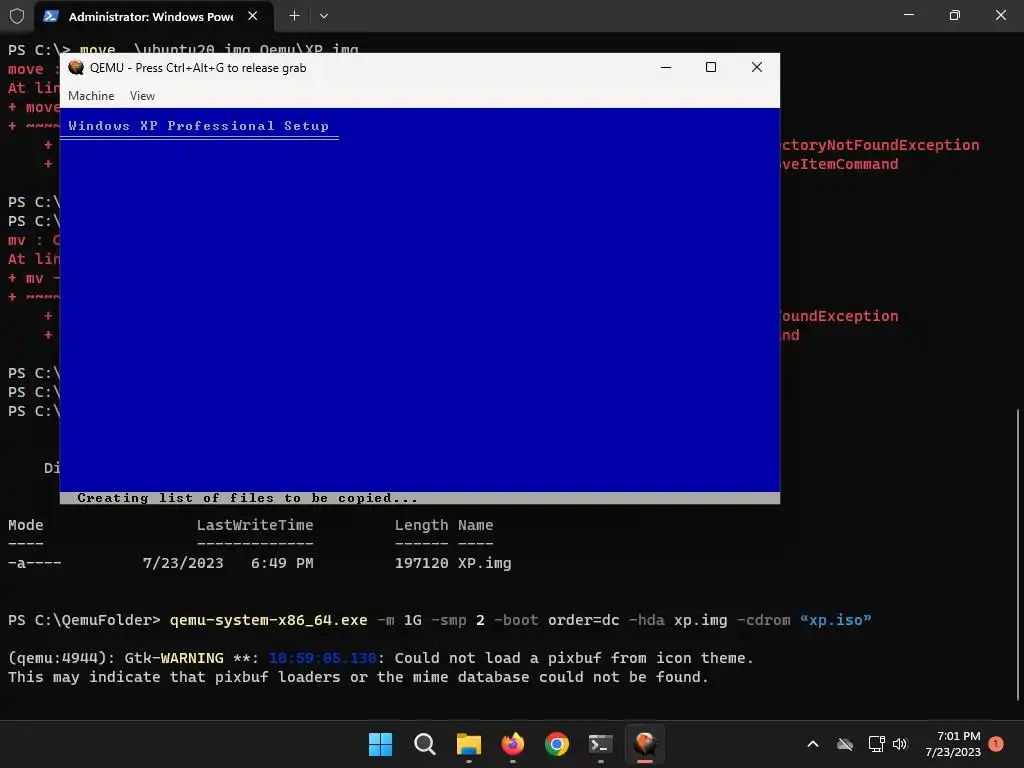Close the Windows Terminal window

click(x=1001, y=15)
